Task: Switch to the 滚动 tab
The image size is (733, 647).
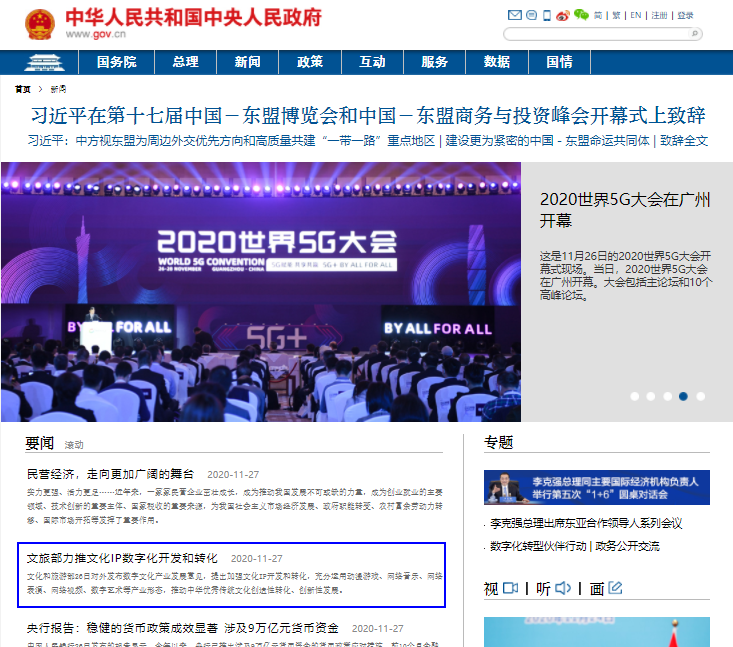Action: 73,445
